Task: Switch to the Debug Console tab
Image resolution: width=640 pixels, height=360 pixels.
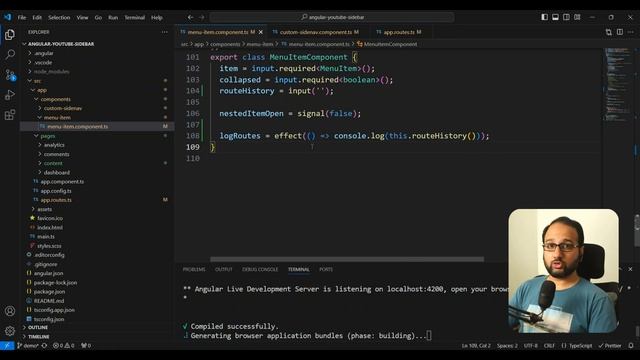Action: point(260,269)
